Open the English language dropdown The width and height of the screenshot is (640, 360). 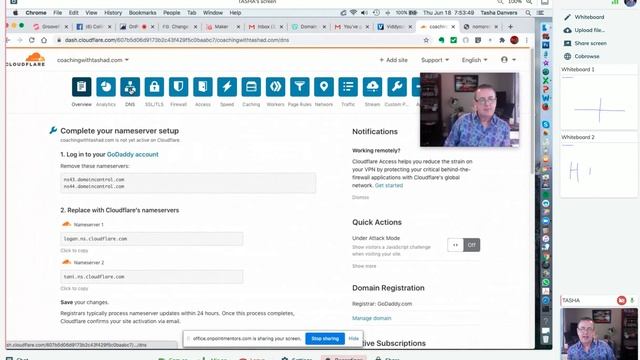474,60
